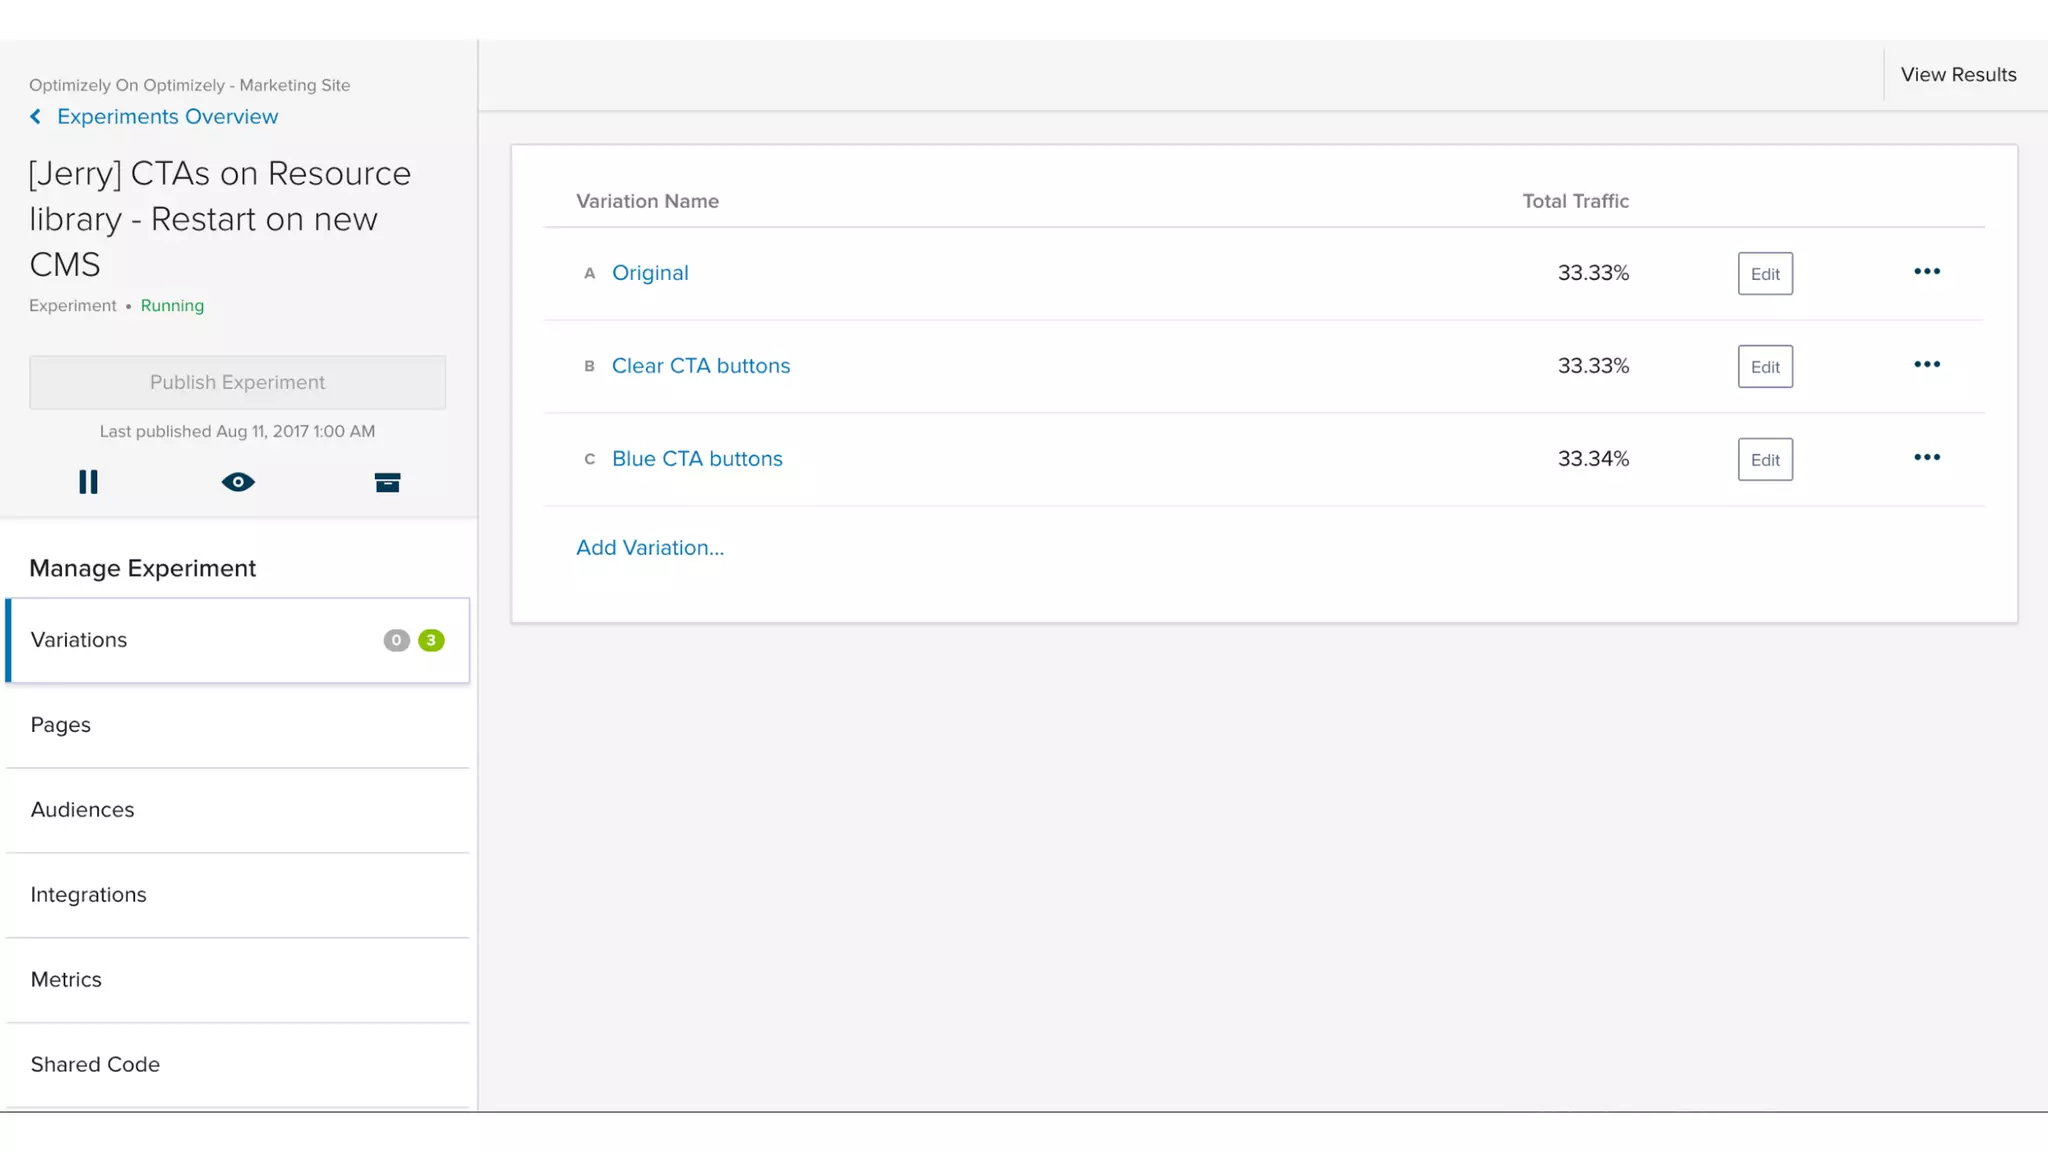Viewport: 2048px width, 1152px height.
Task: Archive the experiment using box icon
Action: [387, 483]
